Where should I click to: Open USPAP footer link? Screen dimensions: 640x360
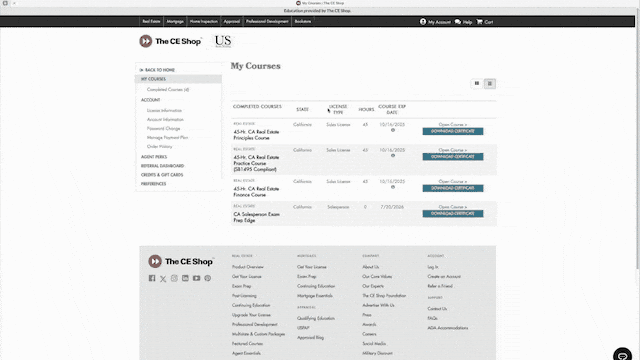(303, 328)
